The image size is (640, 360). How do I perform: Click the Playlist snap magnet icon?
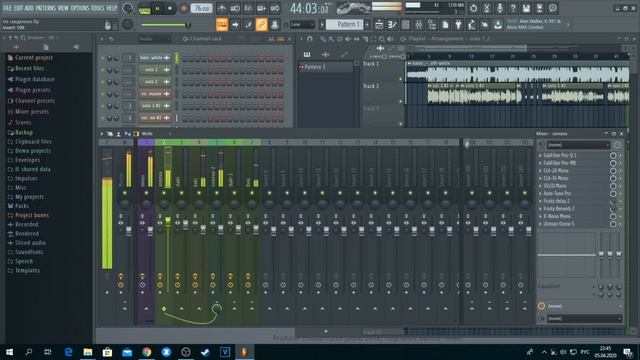(310, 39)
